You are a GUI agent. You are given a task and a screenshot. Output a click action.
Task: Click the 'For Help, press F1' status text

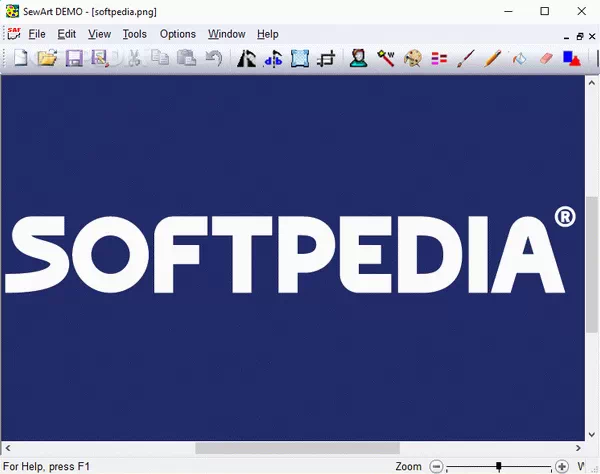point(46,467)
